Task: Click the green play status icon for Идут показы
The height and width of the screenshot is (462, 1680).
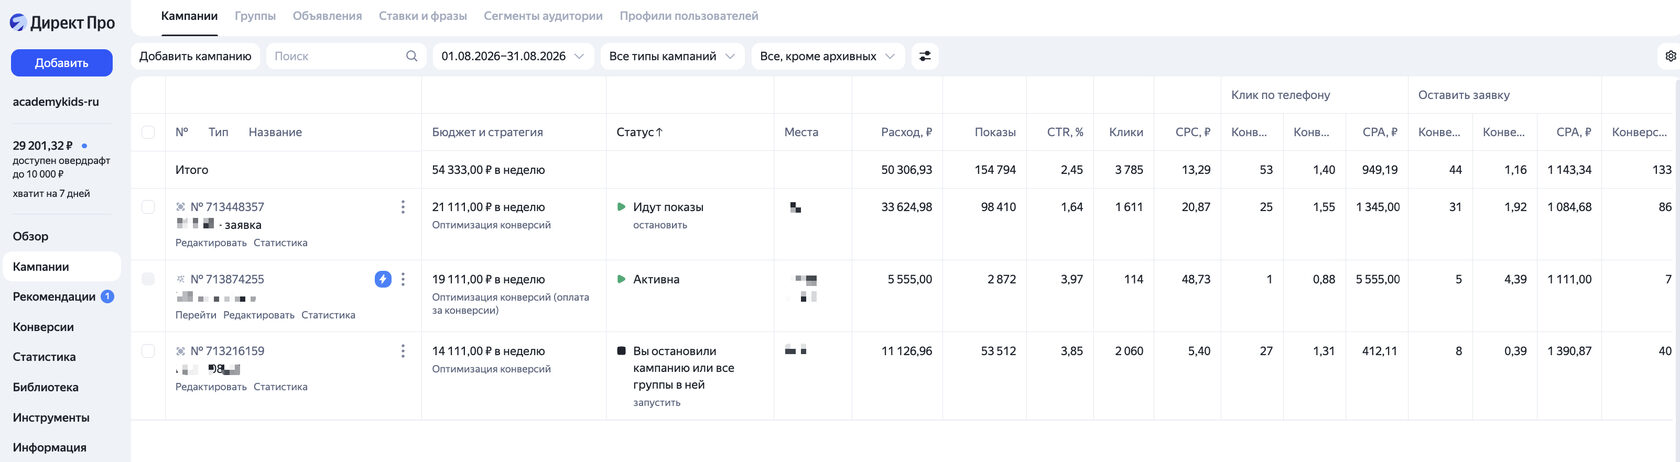Action: [x=621, y=207]
